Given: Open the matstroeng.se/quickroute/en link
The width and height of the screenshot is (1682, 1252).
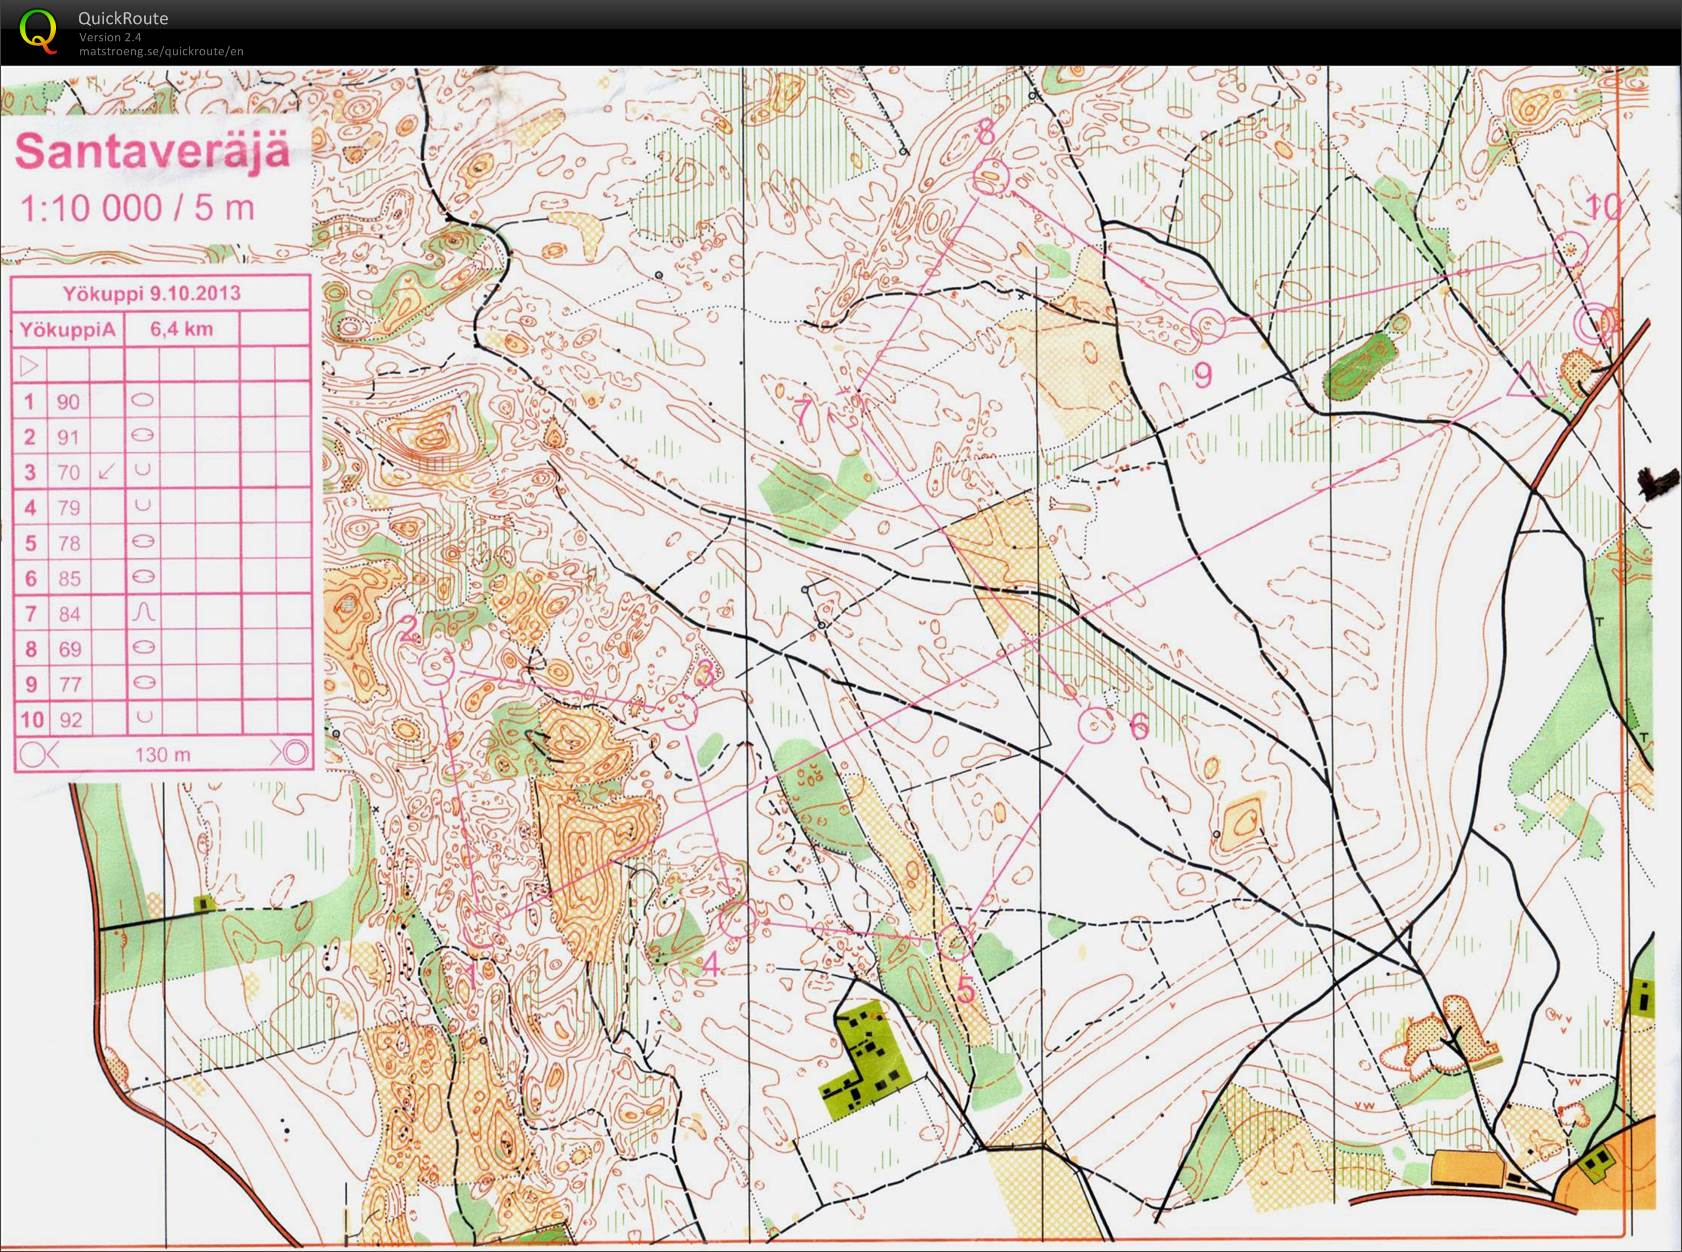Looking at the screenshot, I should 161,51.
